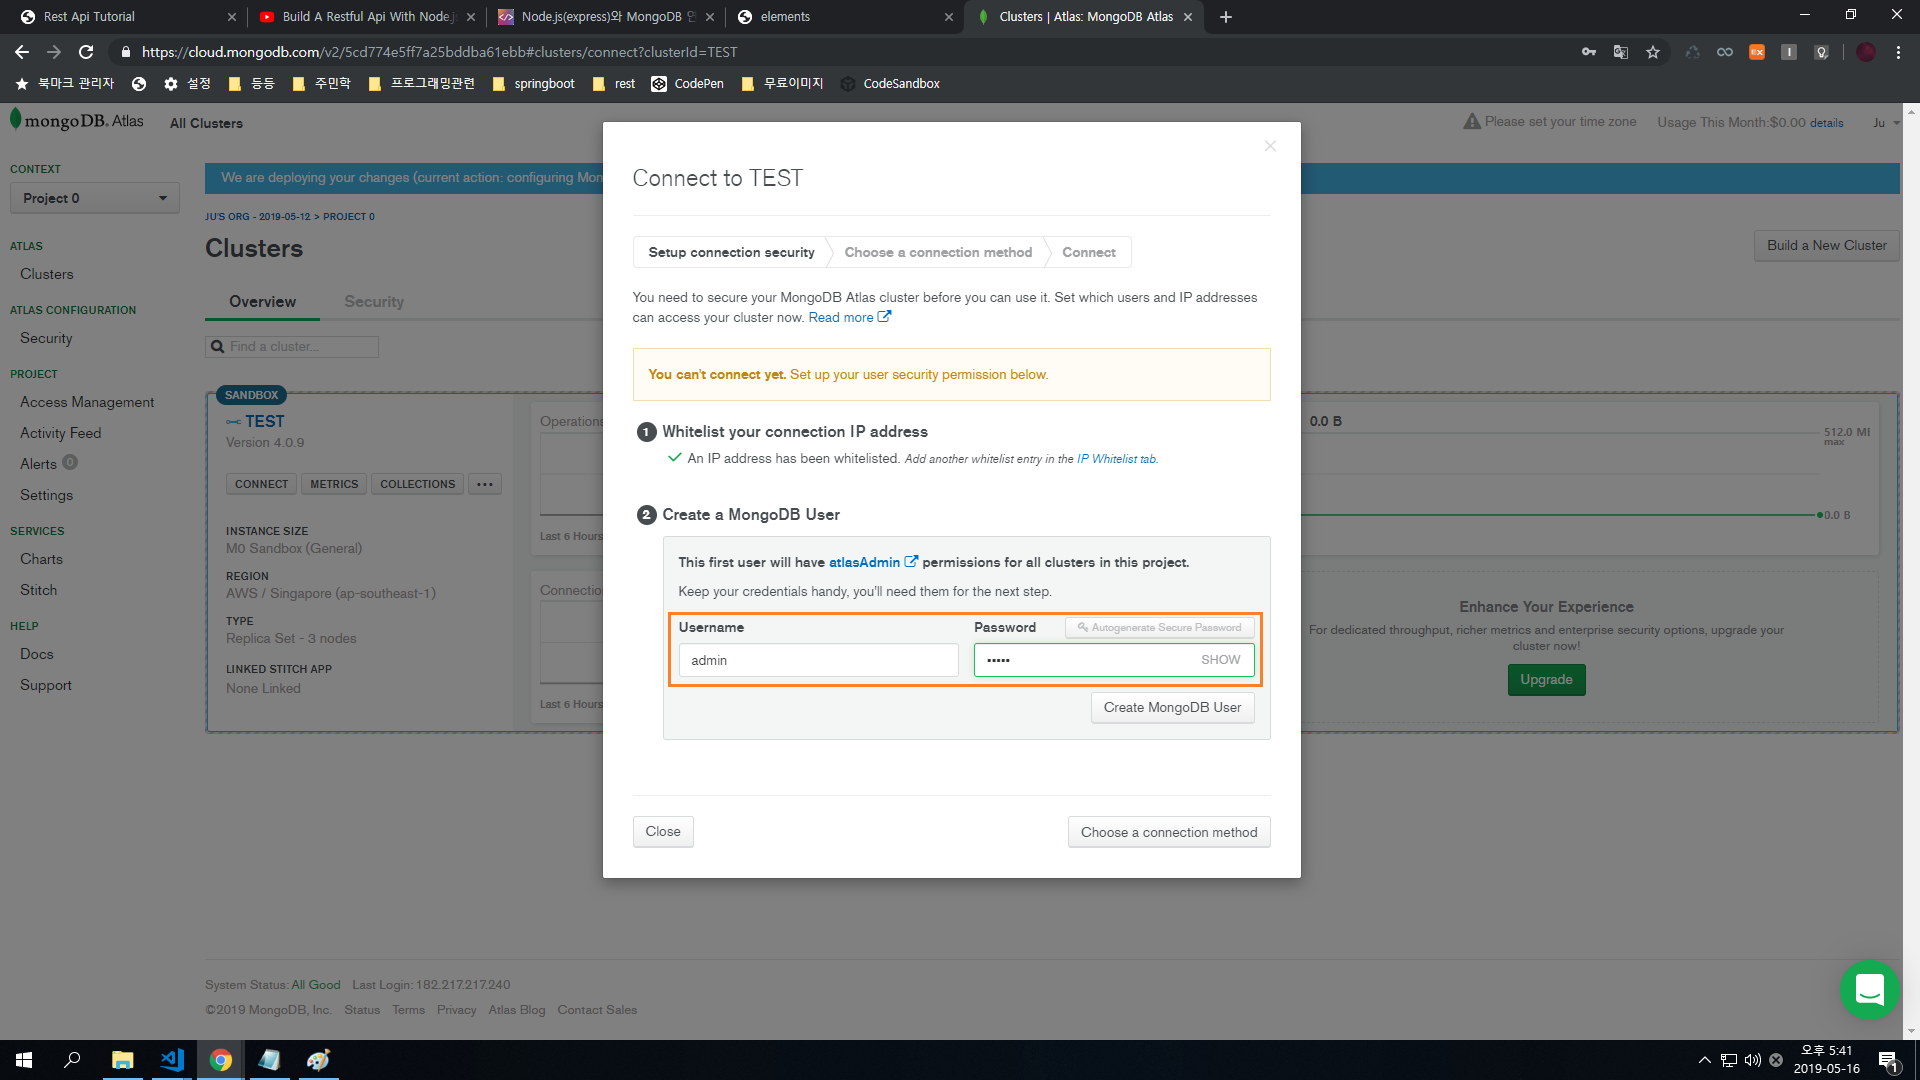Click the METRICS button on TEST cluster

click(x=334, y=484)
